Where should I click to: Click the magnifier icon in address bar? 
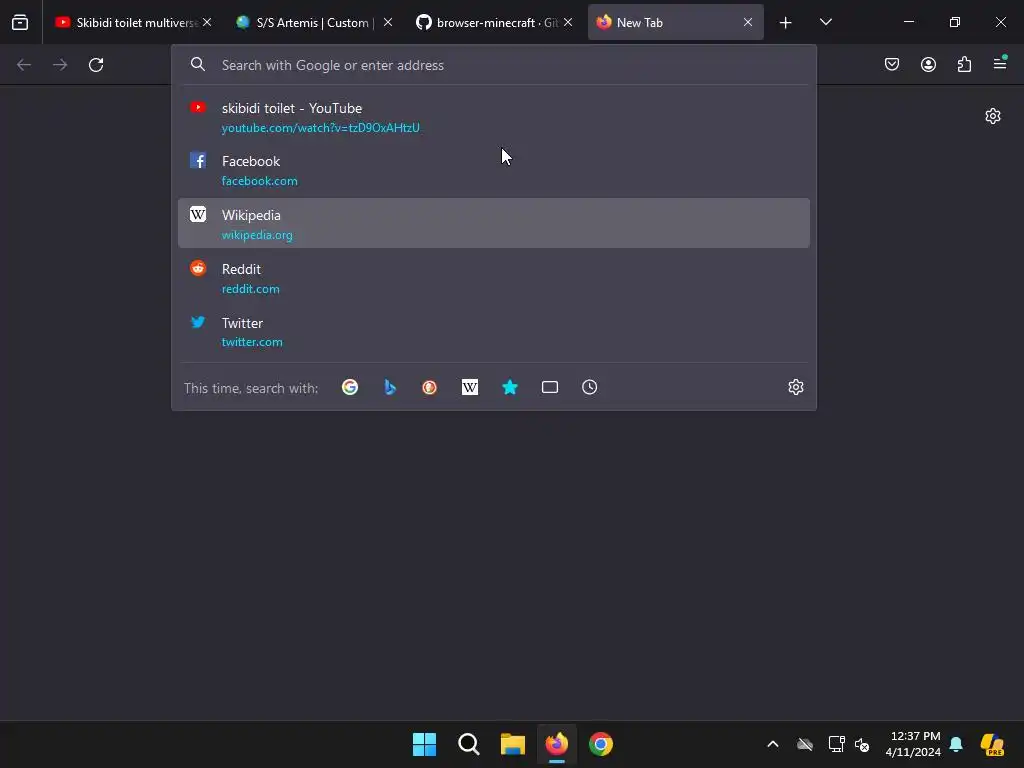pyautogui.click(x=198, y=64)
